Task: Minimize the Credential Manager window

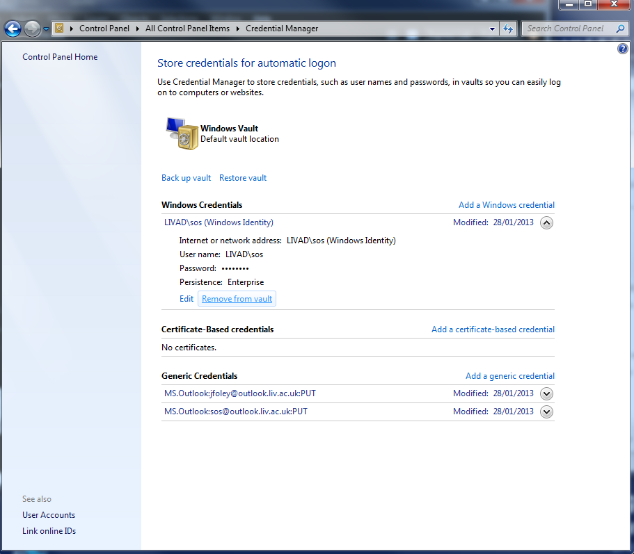Action: tap(569, 4)
